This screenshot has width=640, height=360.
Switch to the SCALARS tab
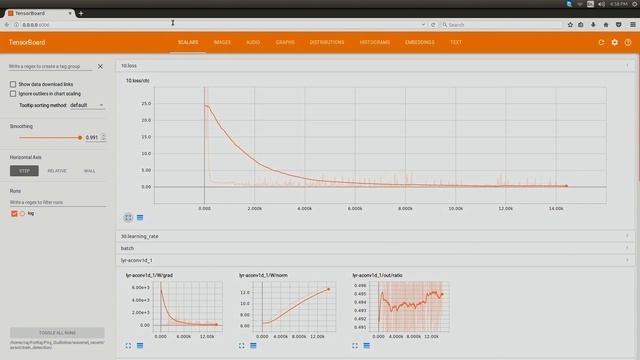[x=188, y=42]
